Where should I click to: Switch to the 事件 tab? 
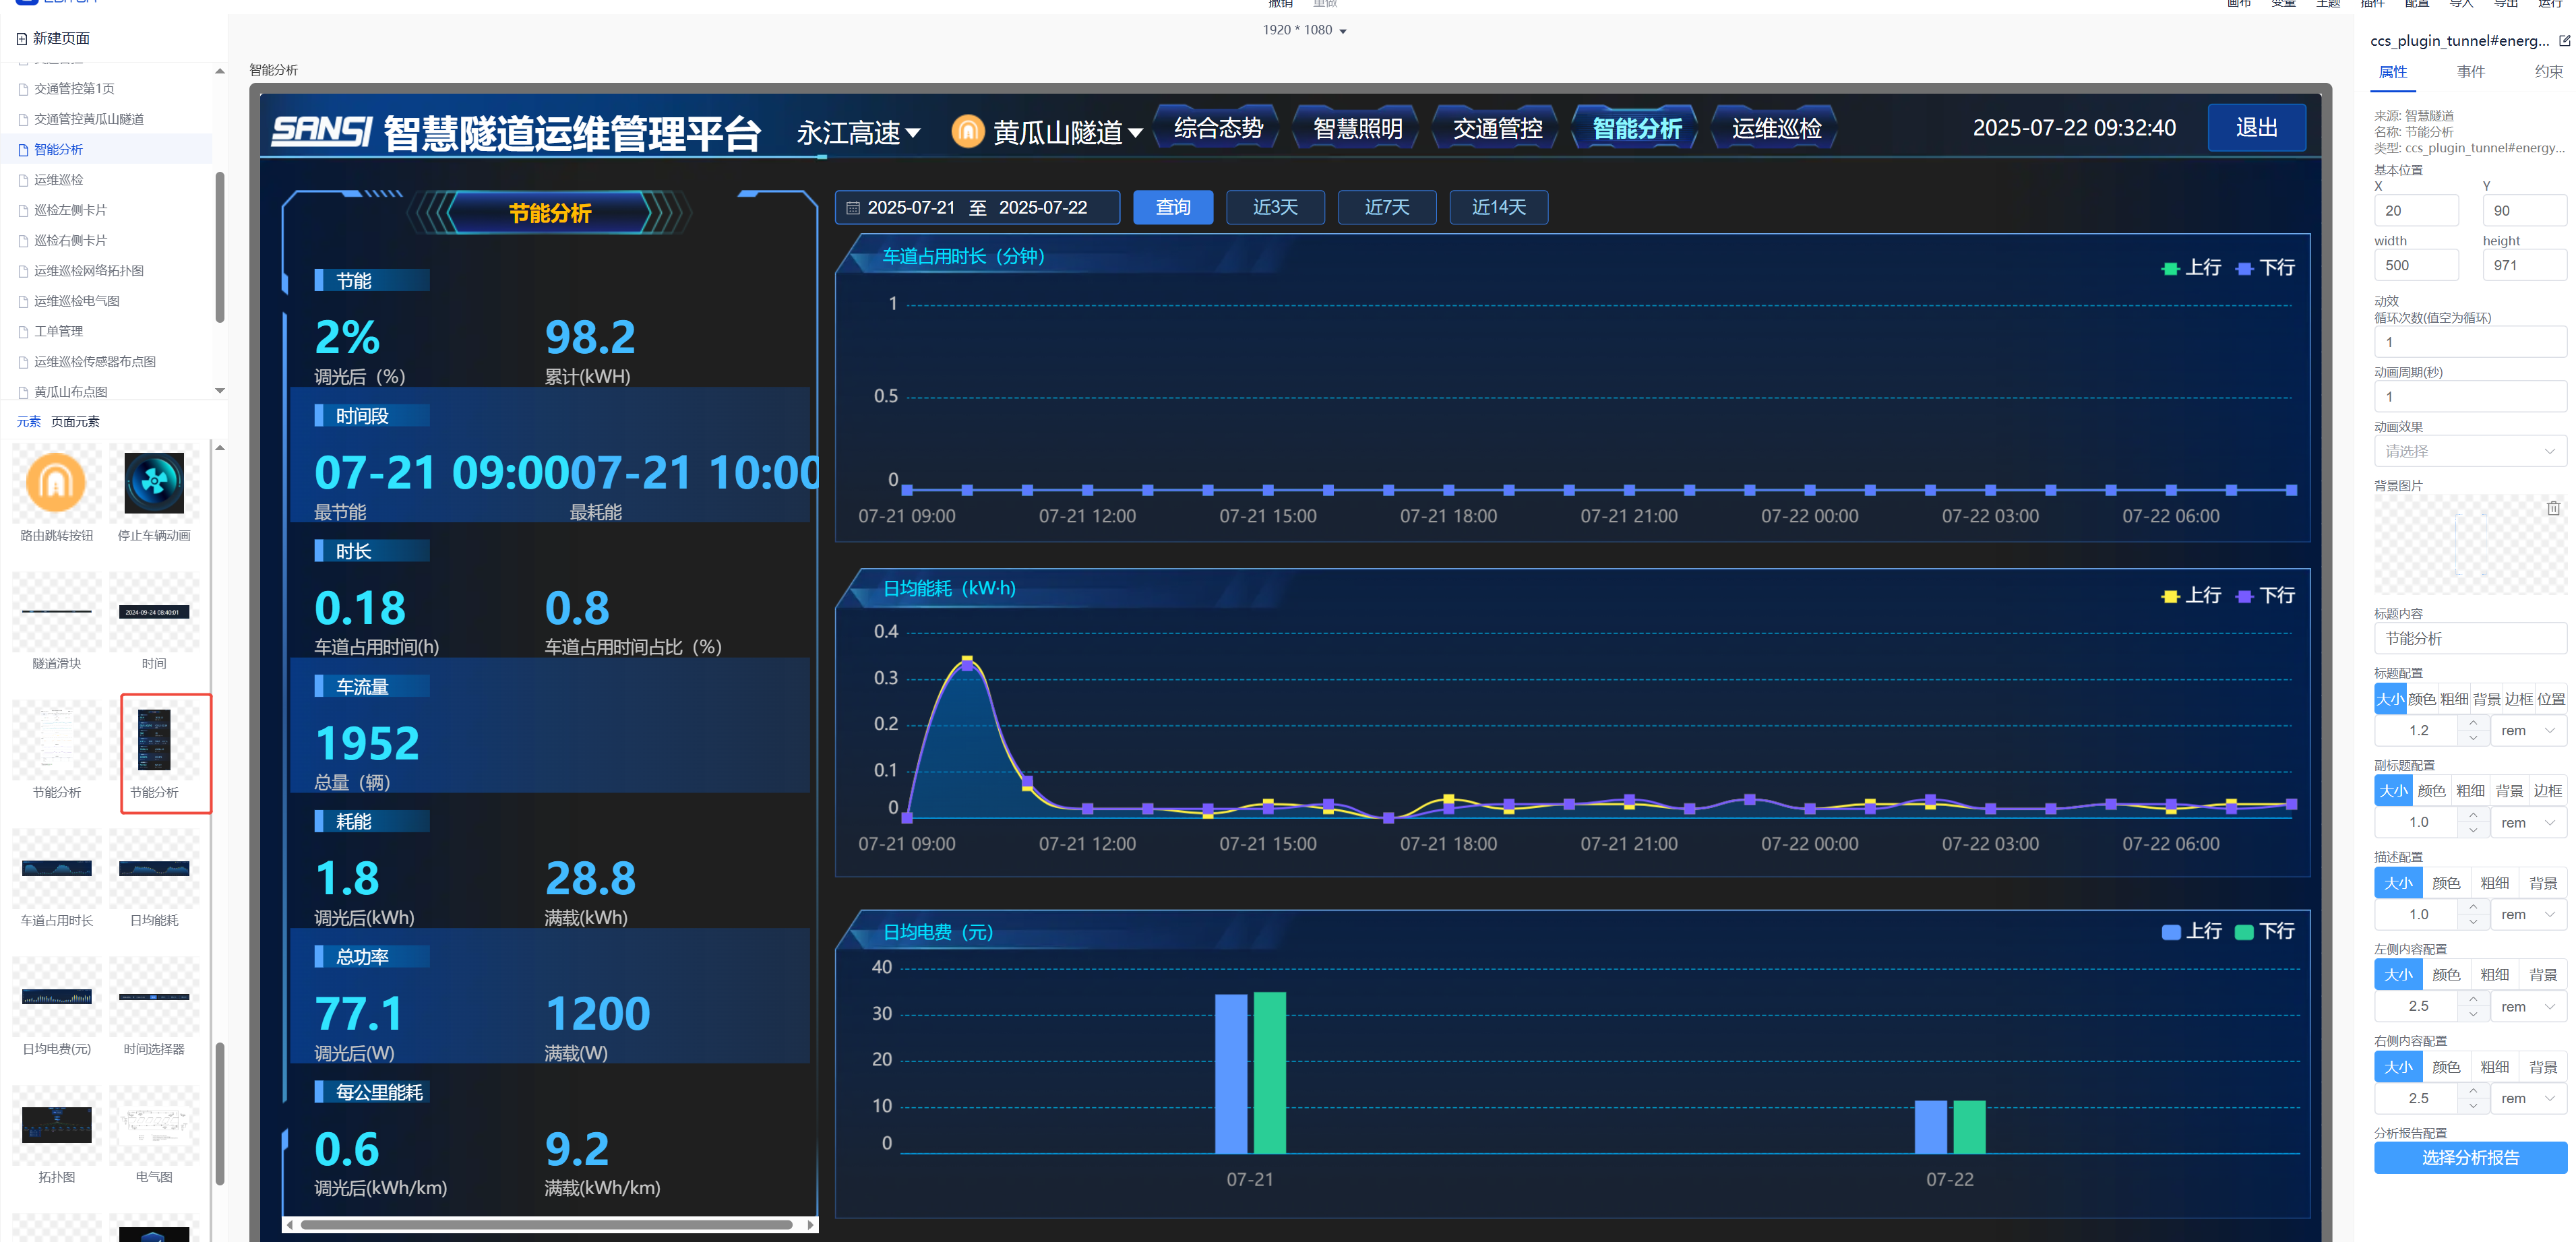click(2470, 72)
